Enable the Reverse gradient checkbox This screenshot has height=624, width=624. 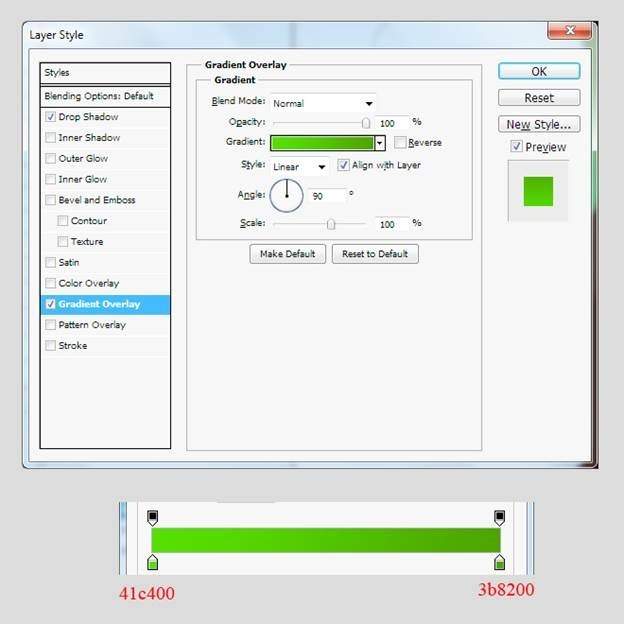400,143
